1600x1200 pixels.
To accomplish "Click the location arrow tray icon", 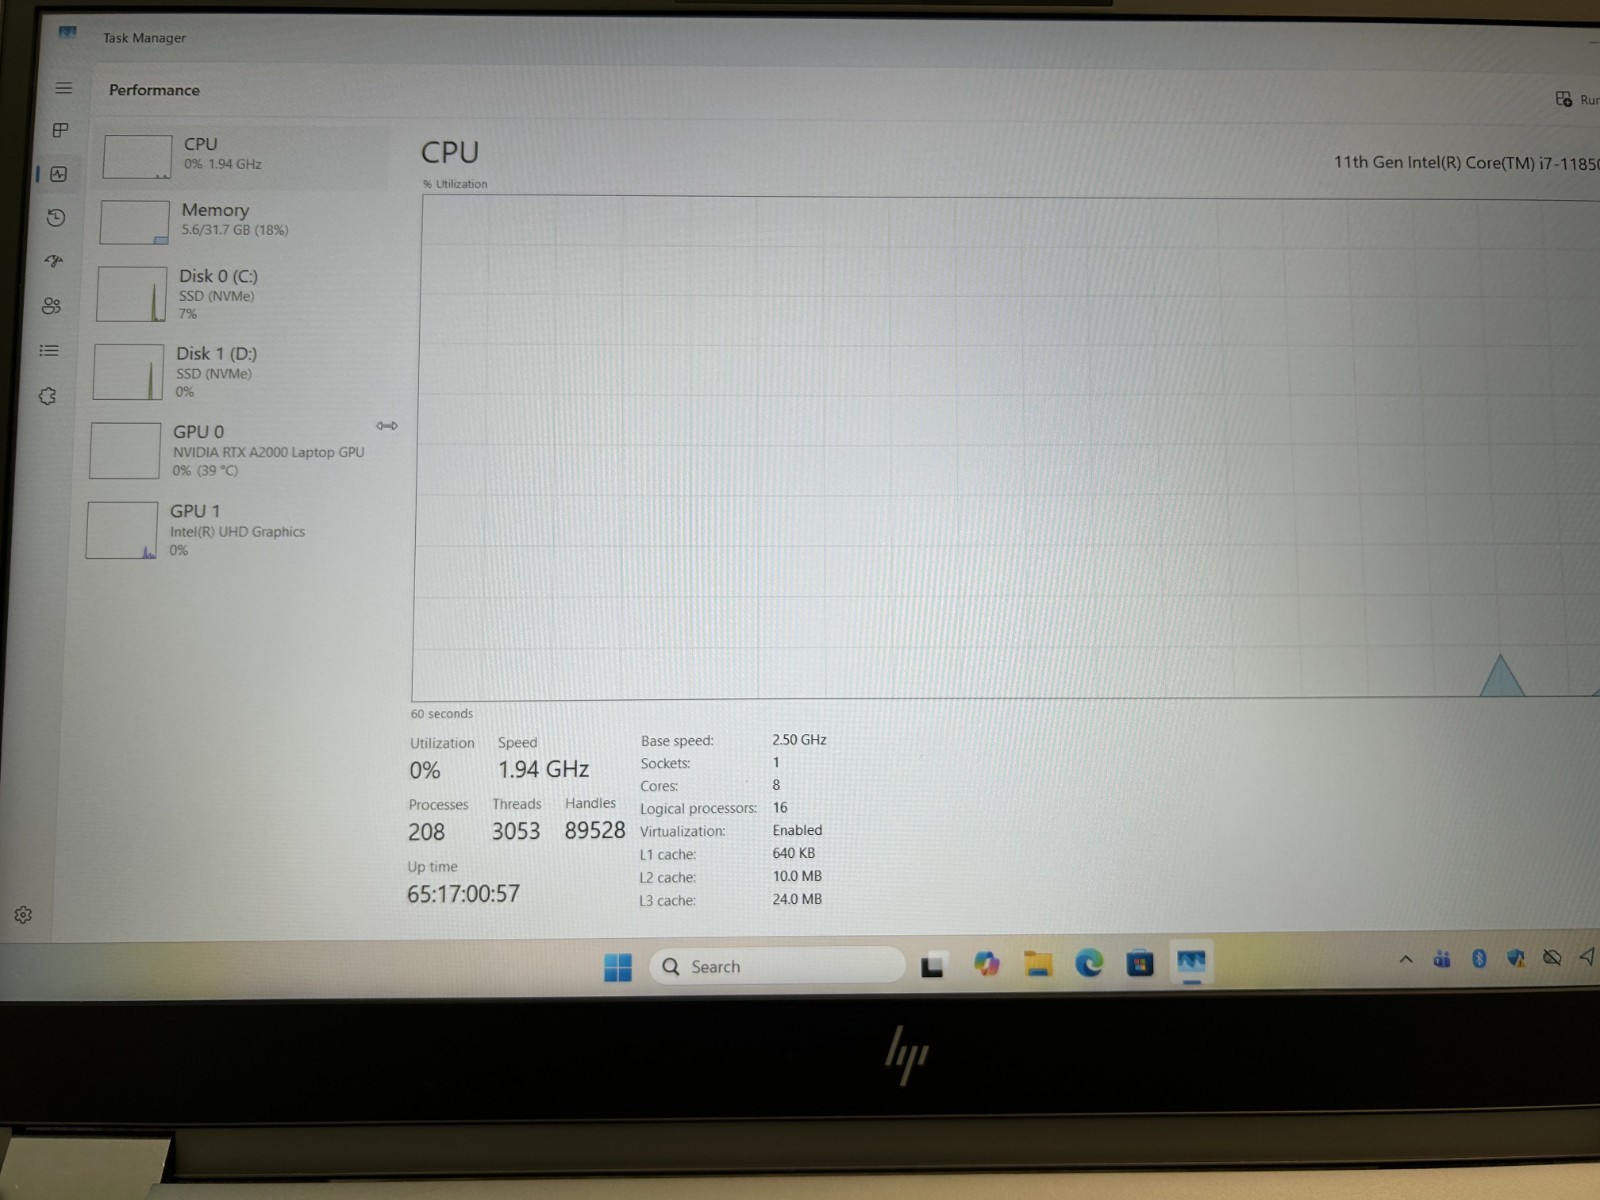I will [1587, 956].
